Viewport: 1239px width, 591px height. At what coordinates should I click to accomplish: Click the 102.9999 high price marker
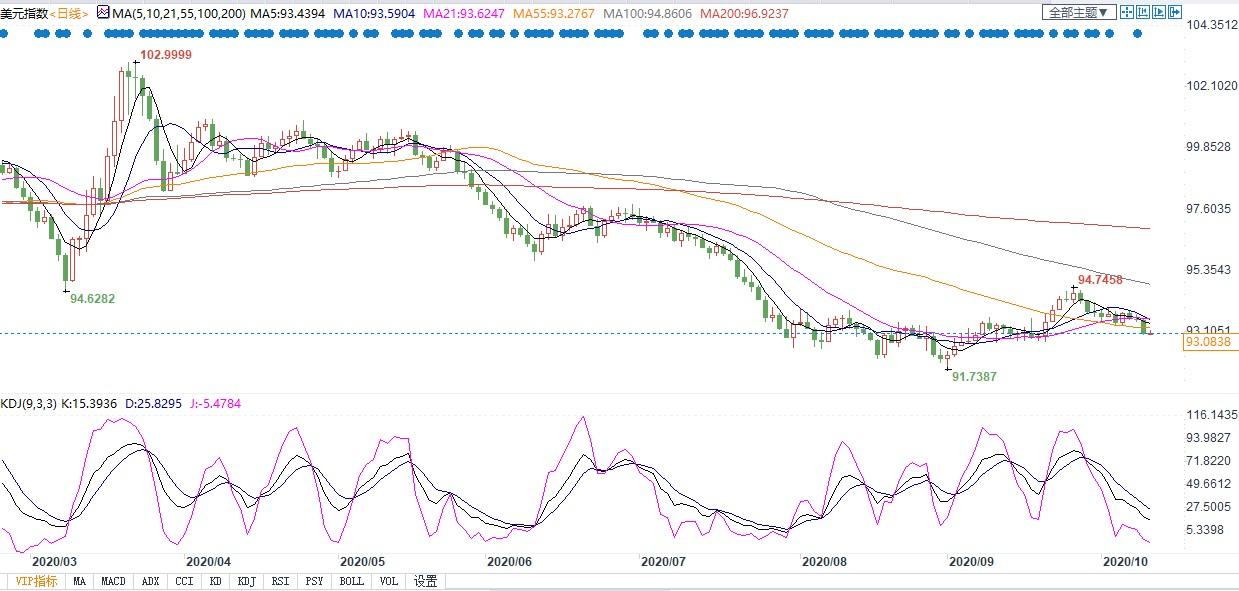point(165,54)
